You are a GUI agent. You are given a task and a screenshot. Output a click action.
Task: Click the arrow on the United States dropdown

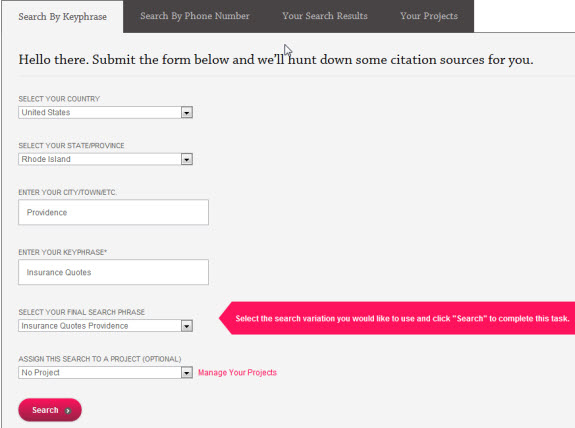187,113
